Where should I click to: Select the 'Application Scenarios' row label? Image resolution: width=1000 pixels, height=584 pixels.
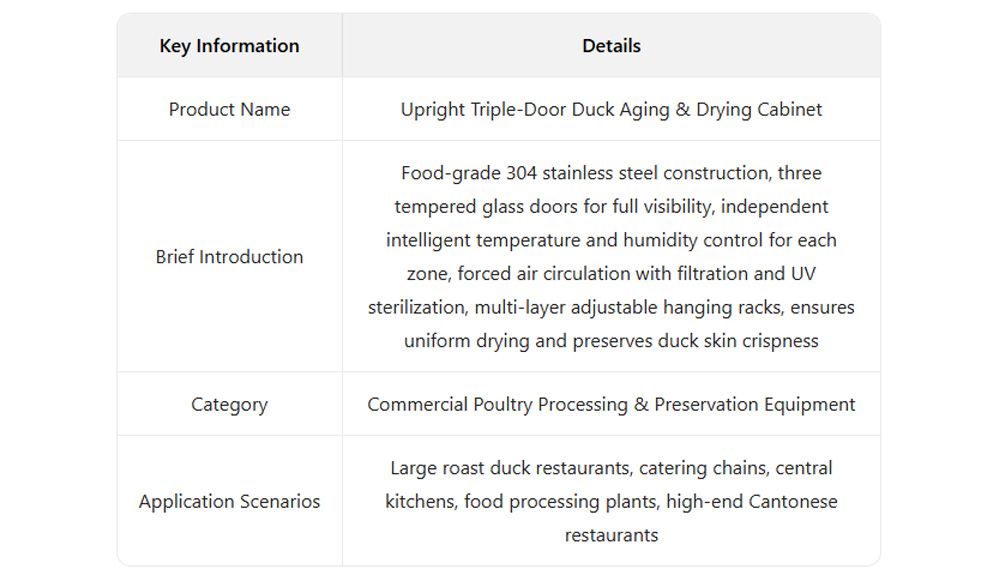point(229,501)
